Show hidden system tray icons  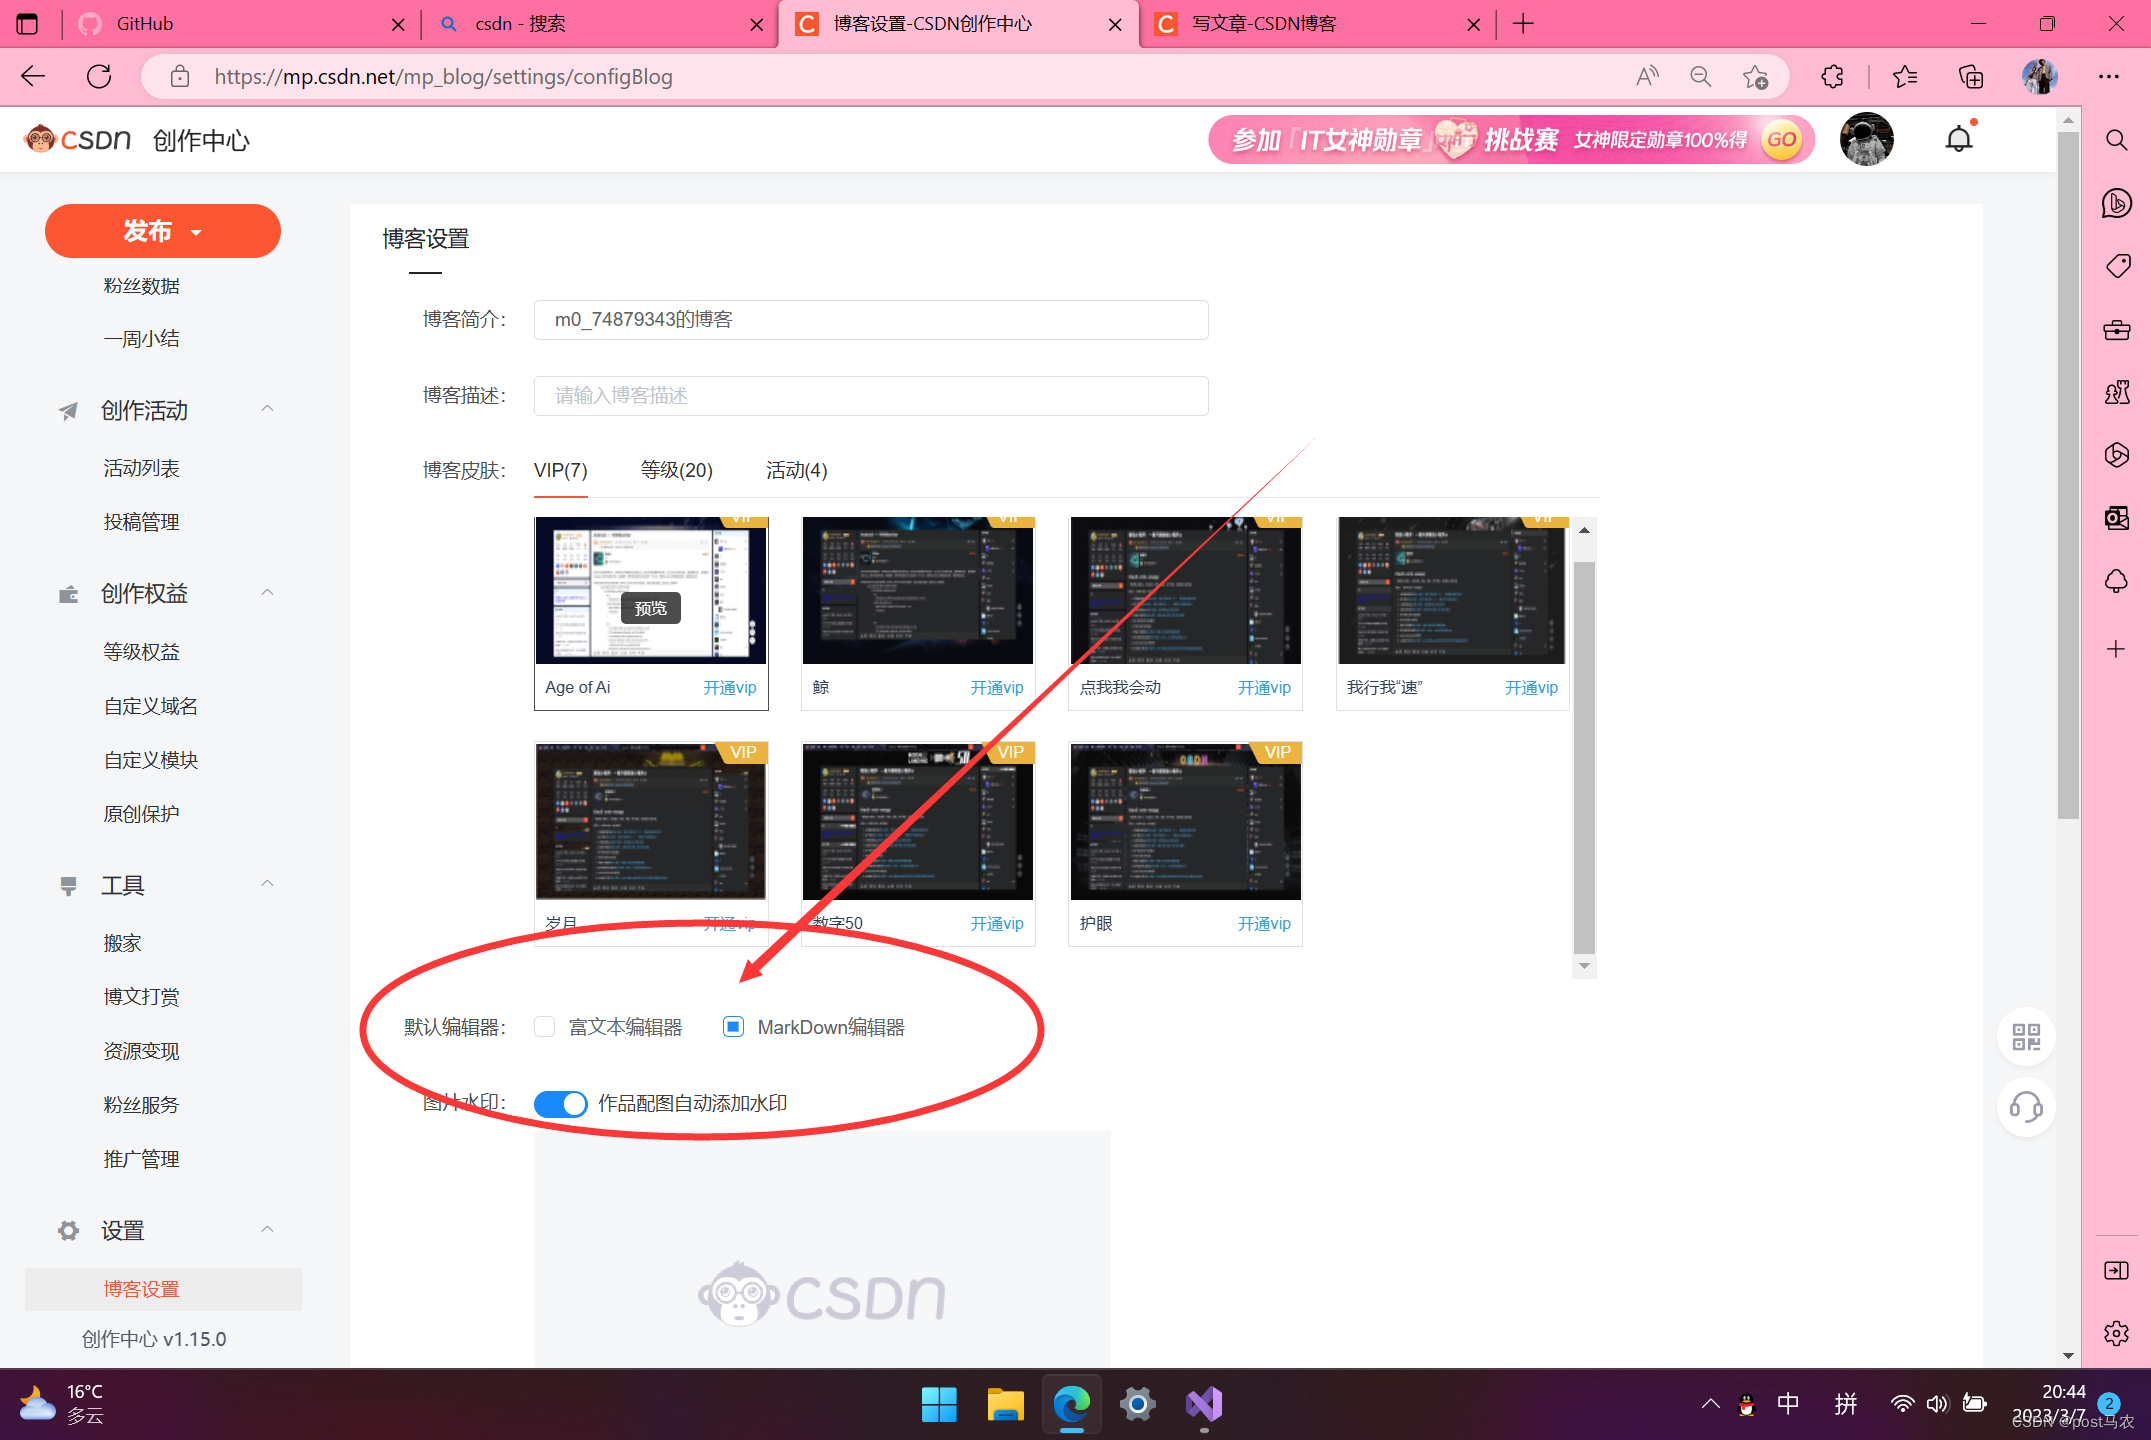click(x=1710, y=1404)
